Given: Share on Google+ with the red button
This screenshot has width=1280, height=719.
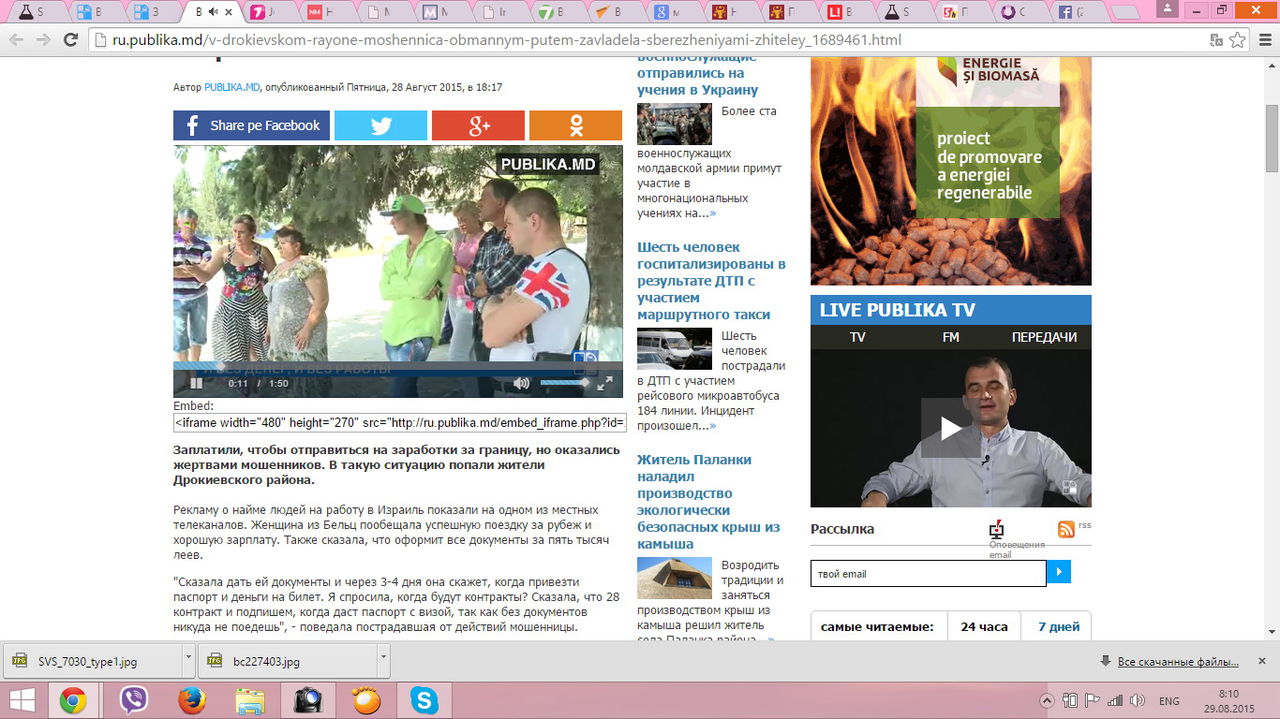Looking at the screenshot, I should 478,125.
